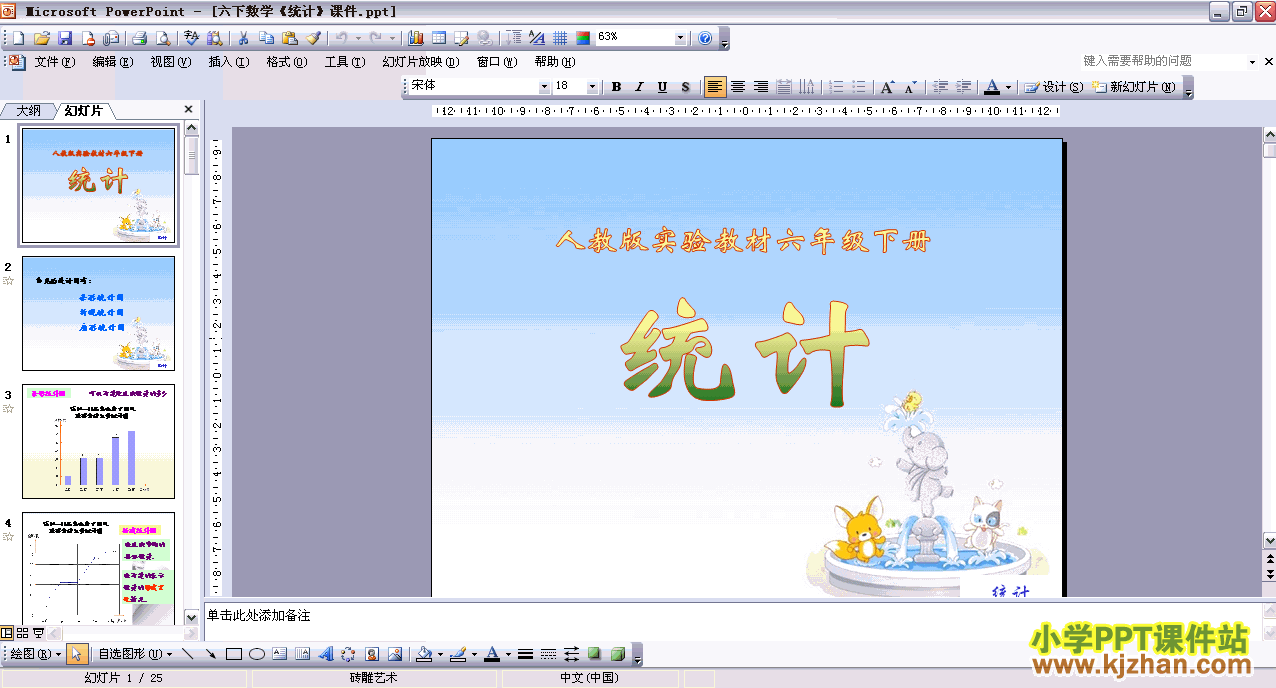
Task: Click the New Slide button
Action: pos(1134,87)
